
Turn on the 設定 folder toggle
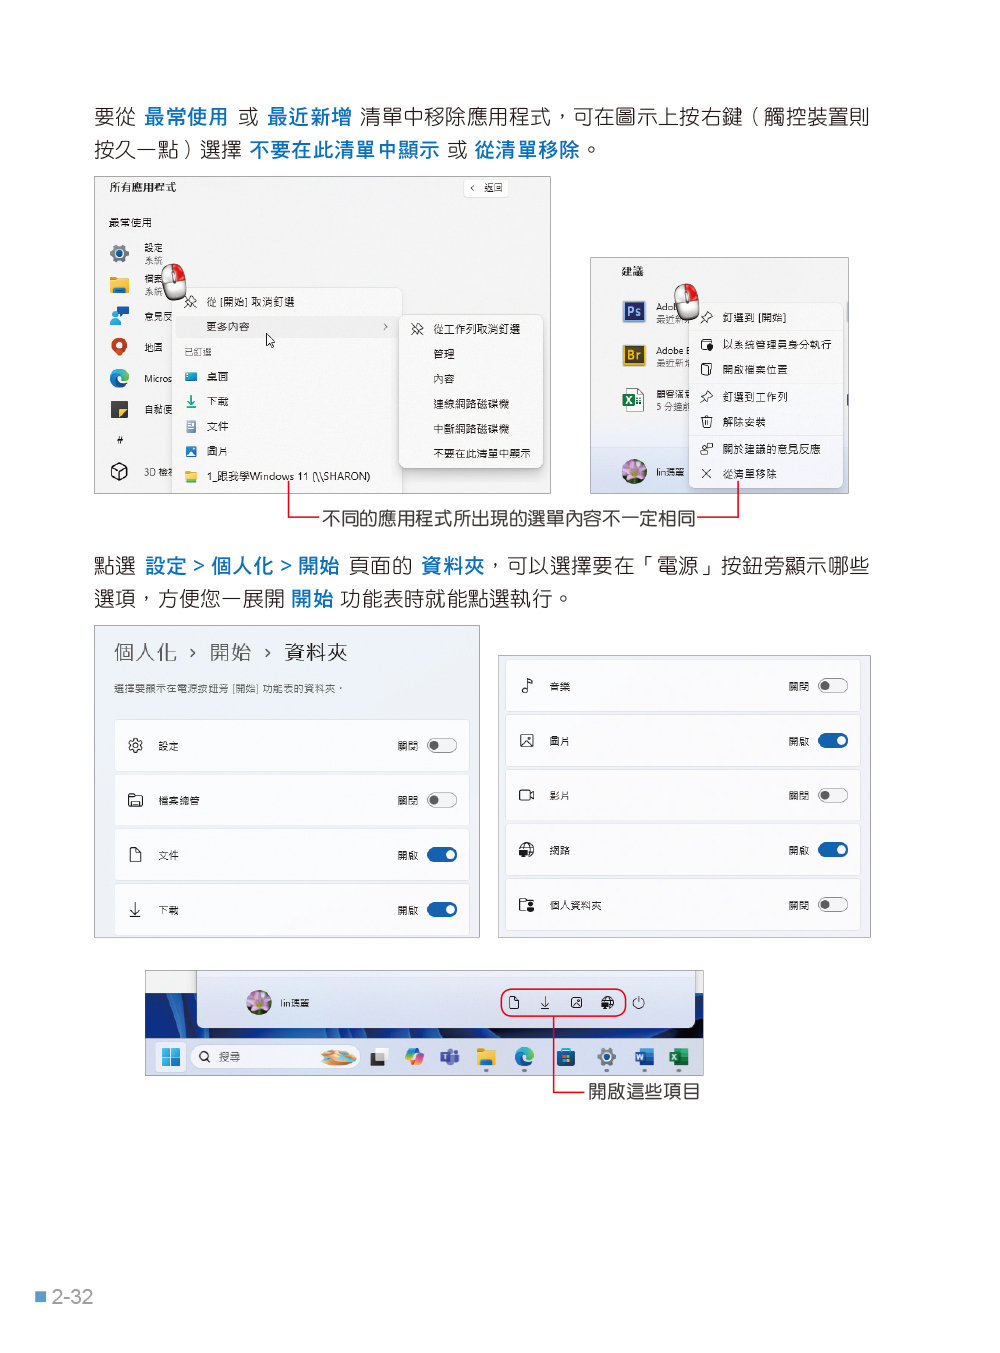point(441,746)
